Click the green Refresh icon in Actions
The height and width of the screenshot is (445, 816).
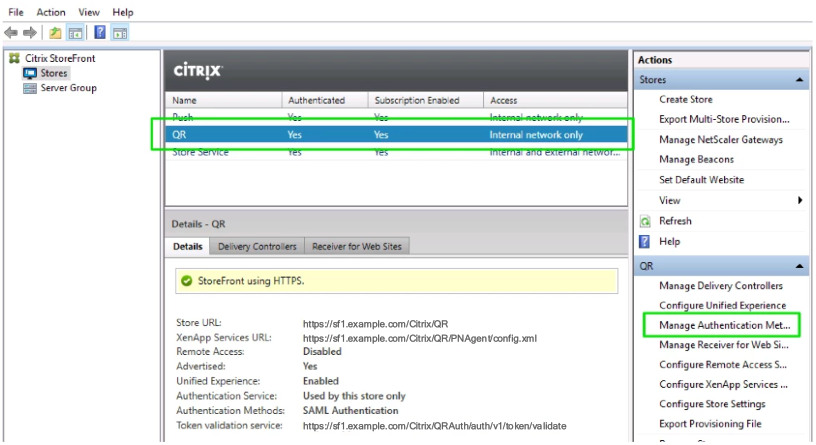point(645,221)
